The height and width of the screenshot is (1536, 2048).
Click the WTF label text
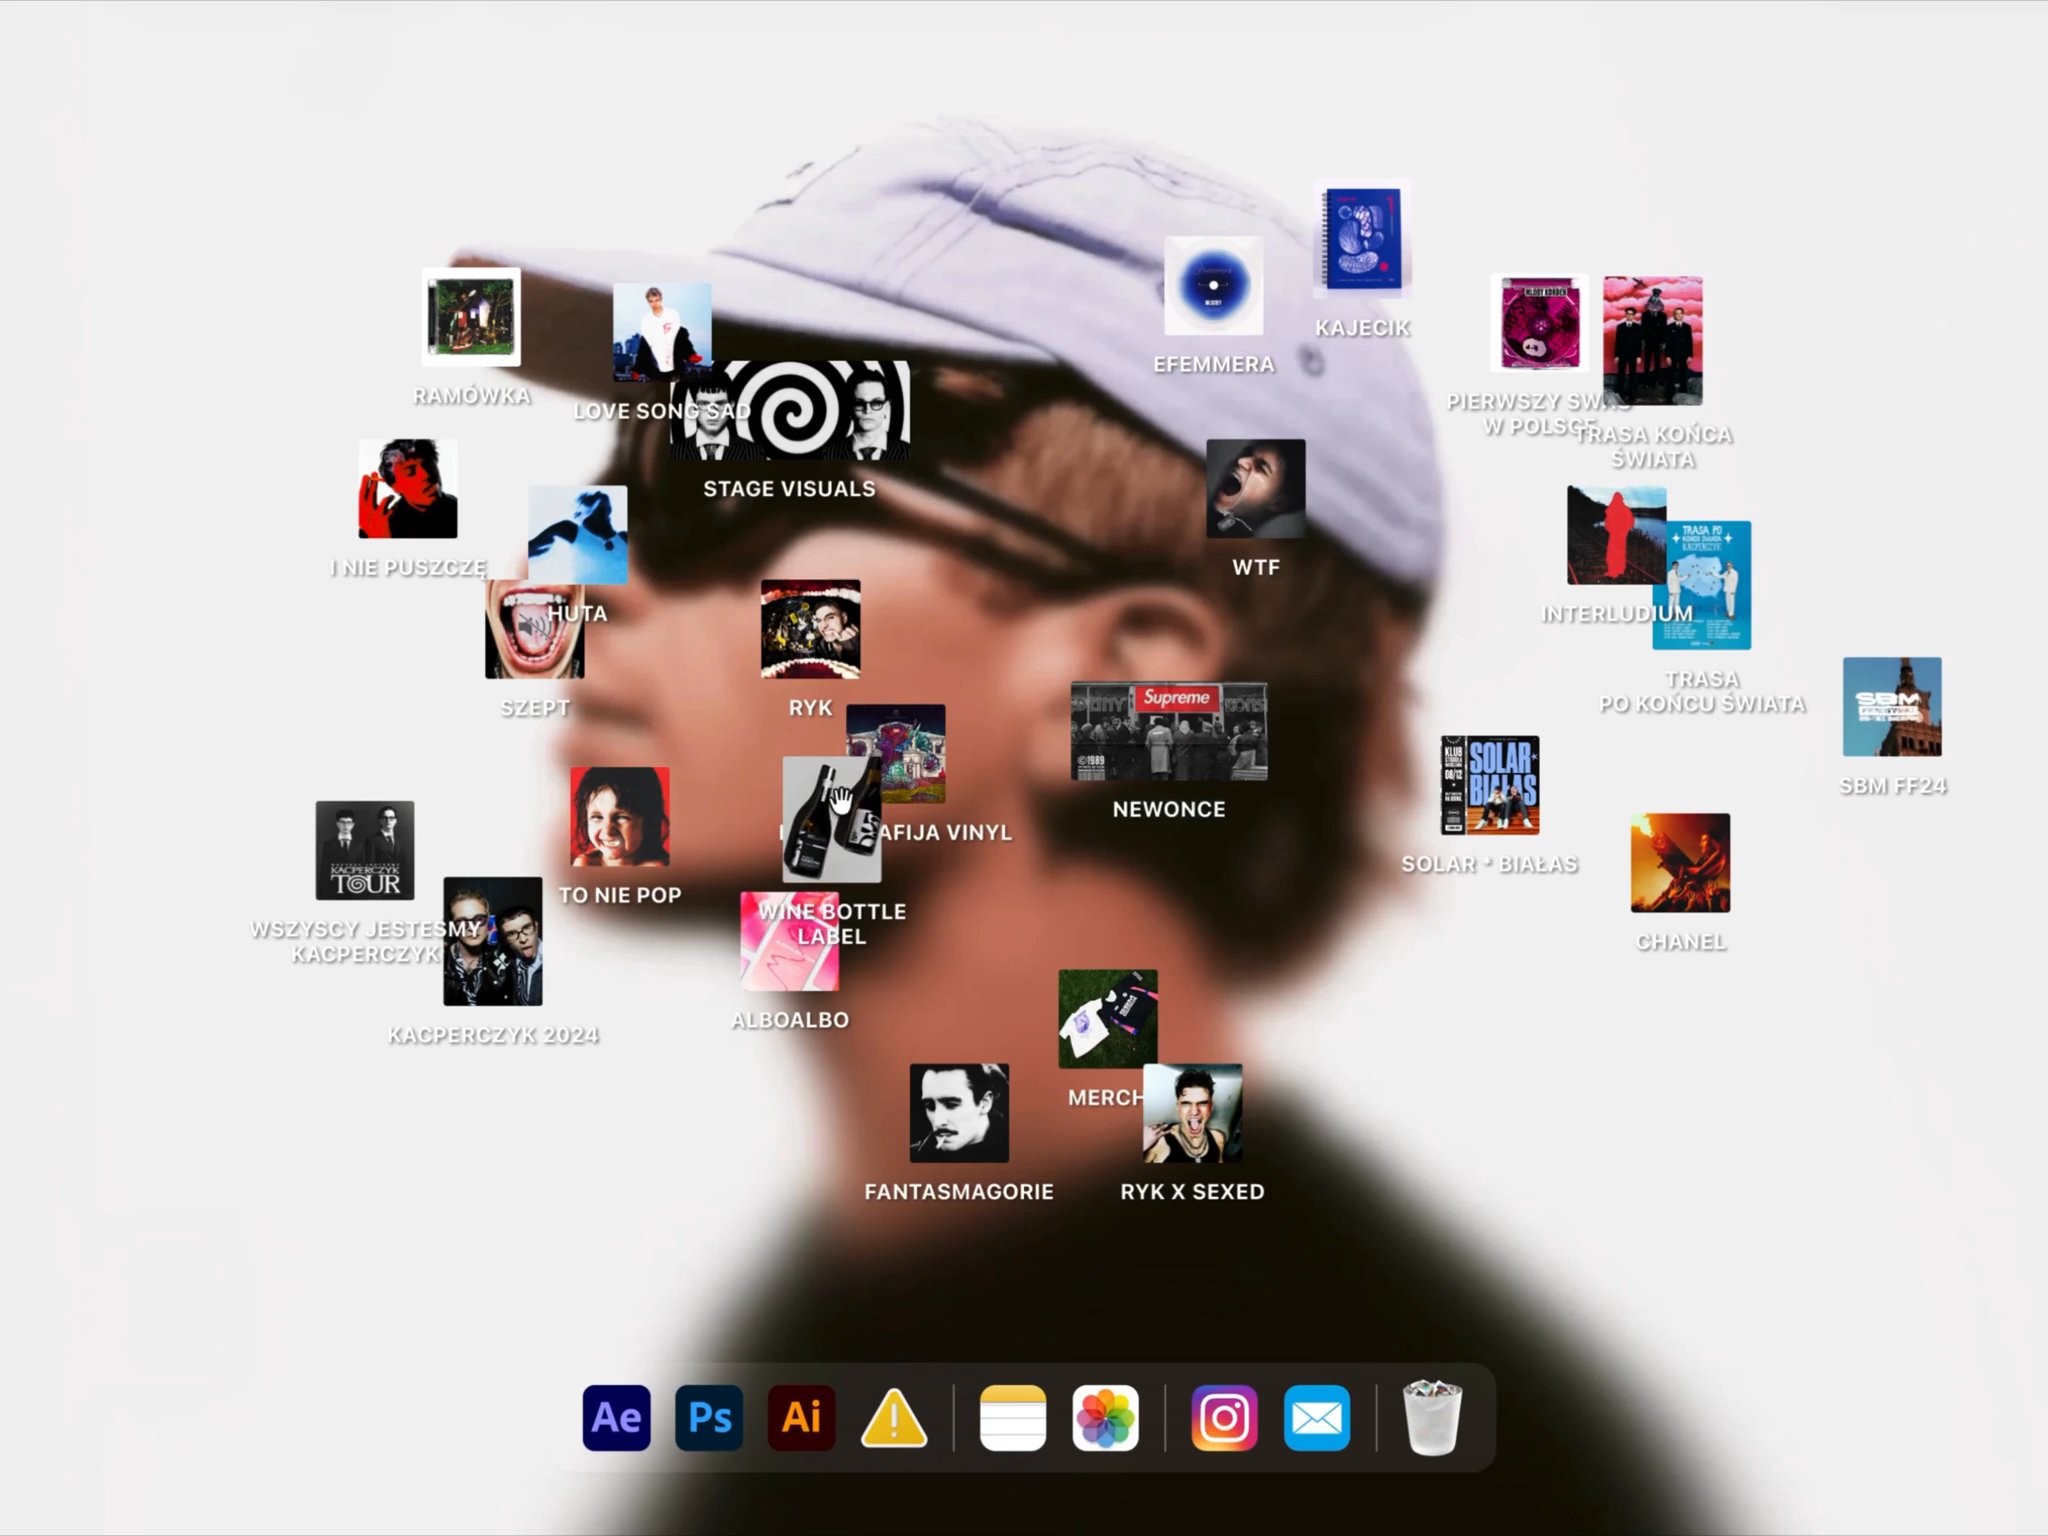tap(1255, 568)
